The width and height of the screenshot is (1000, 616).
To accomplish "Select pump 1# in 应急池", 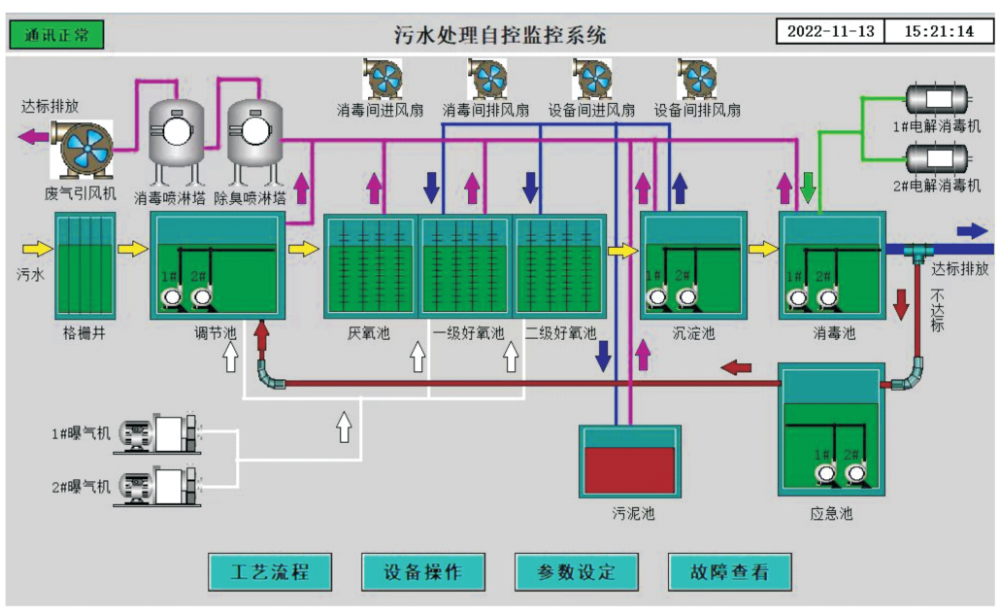I will (x=825, y=474).
